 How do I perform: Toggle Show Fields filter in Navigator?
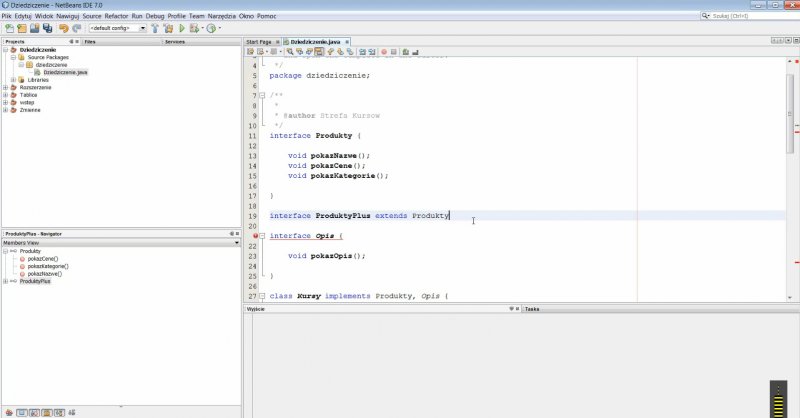pyautogui.click(x=20, y=411)
